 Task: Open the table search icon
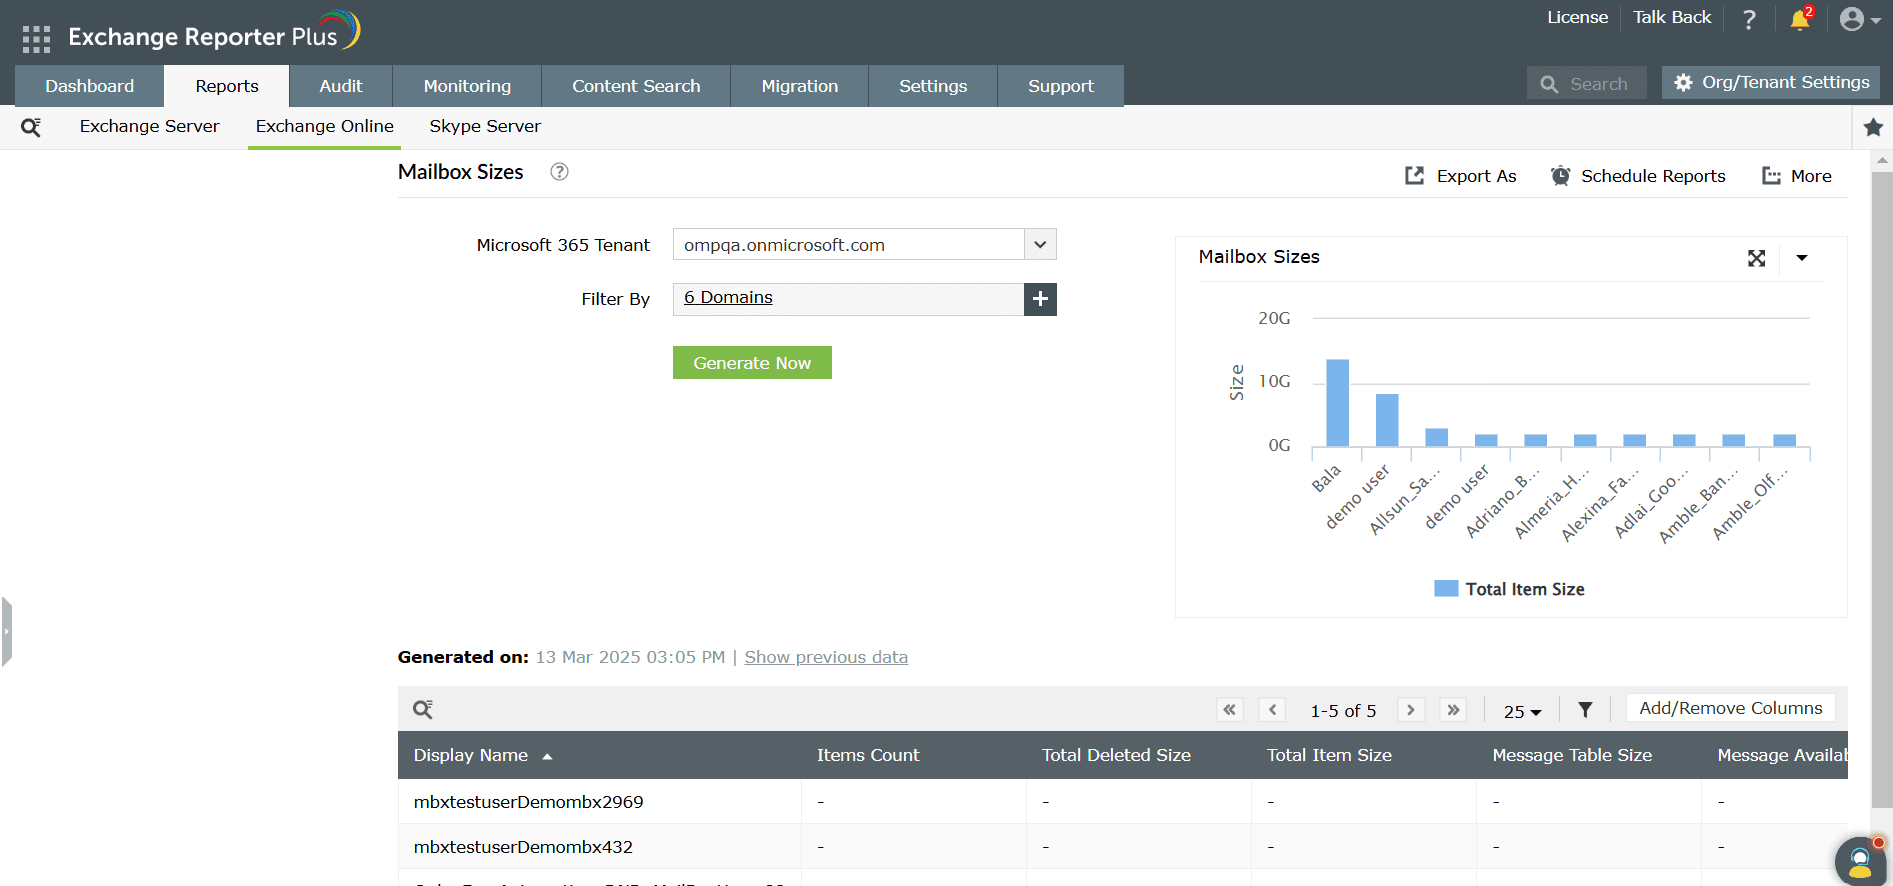click(423, 709)
